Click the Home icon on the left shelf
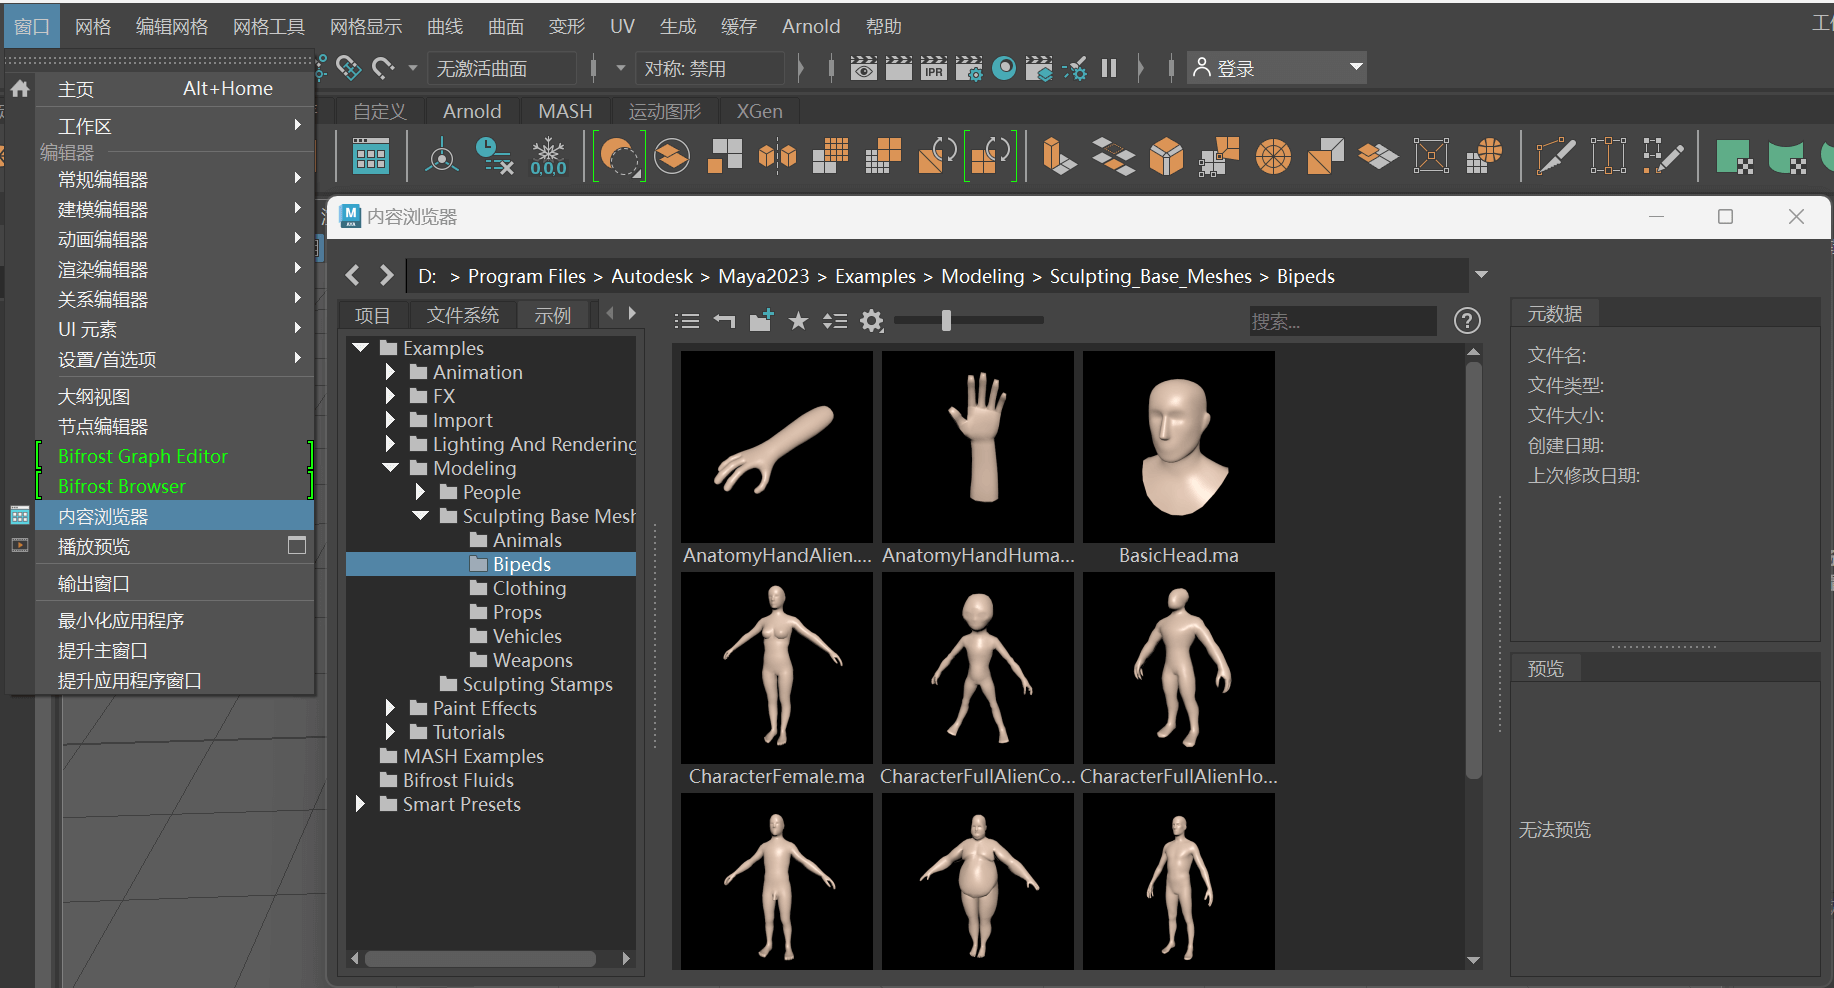The height and width of the screenshot is (988, 1834). point(19,89)
